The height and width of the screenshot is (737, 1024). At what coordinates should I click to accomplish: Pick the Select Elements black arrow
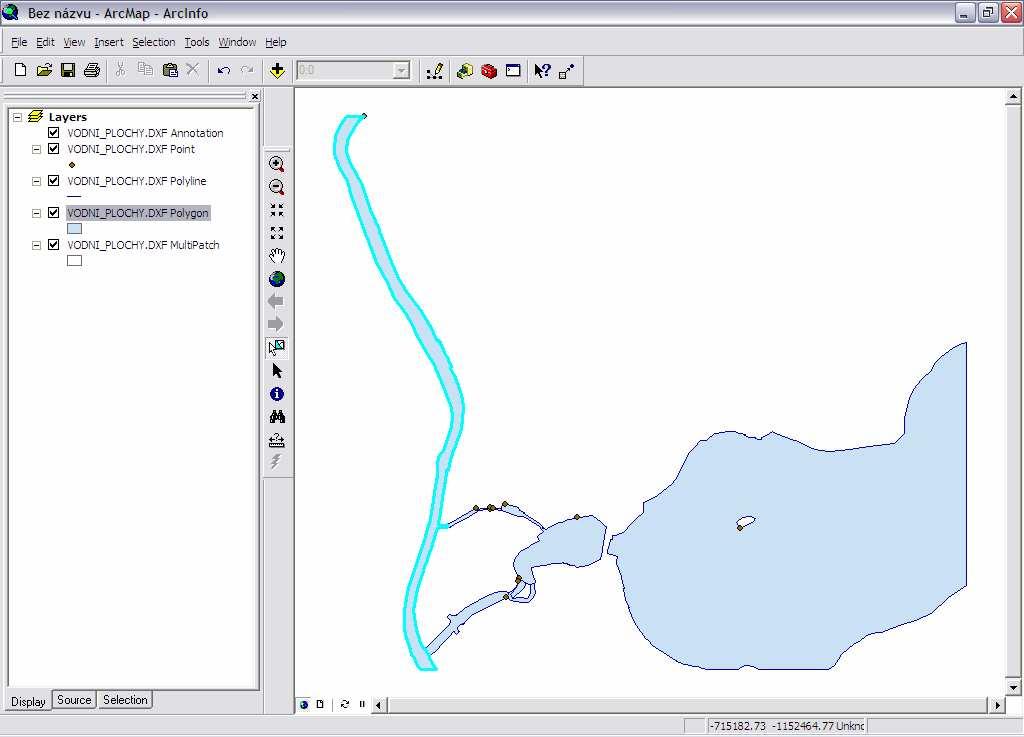click(x=277, y=371)
